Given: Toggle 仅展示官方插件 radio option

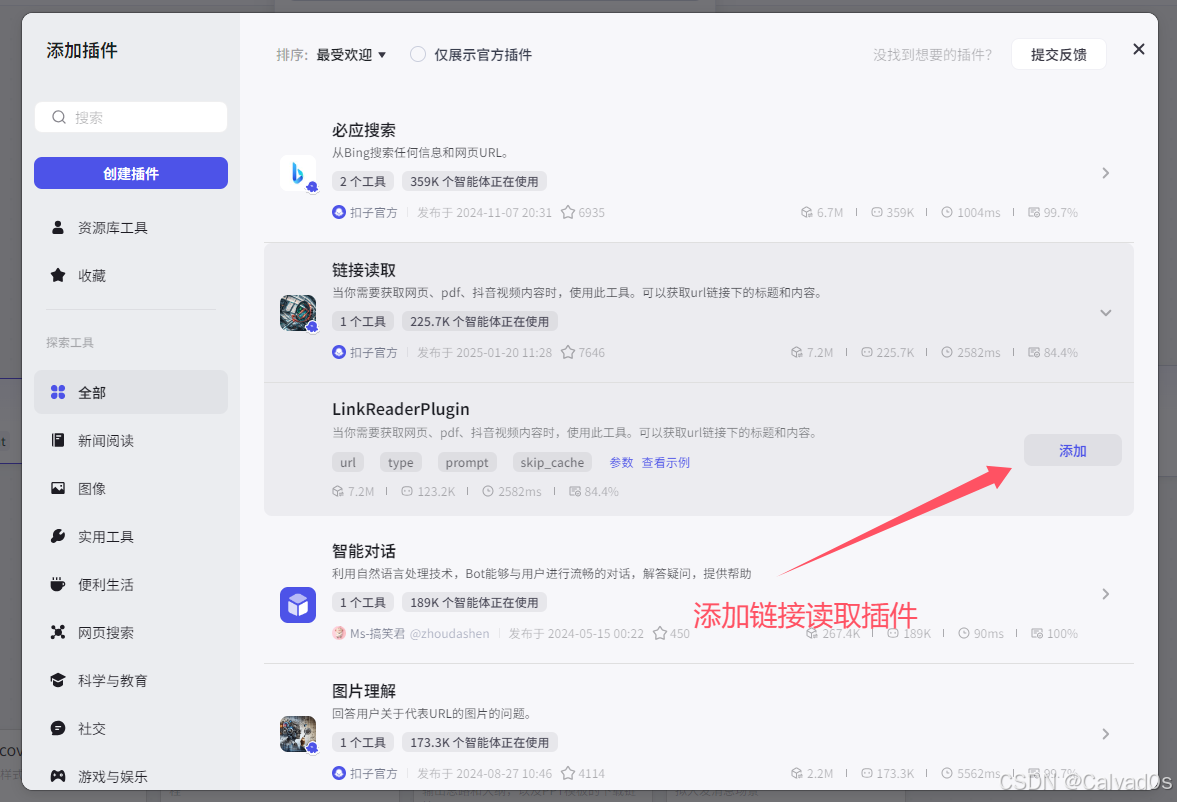Looking at the screenshot, I should click(x=418, y=54).
